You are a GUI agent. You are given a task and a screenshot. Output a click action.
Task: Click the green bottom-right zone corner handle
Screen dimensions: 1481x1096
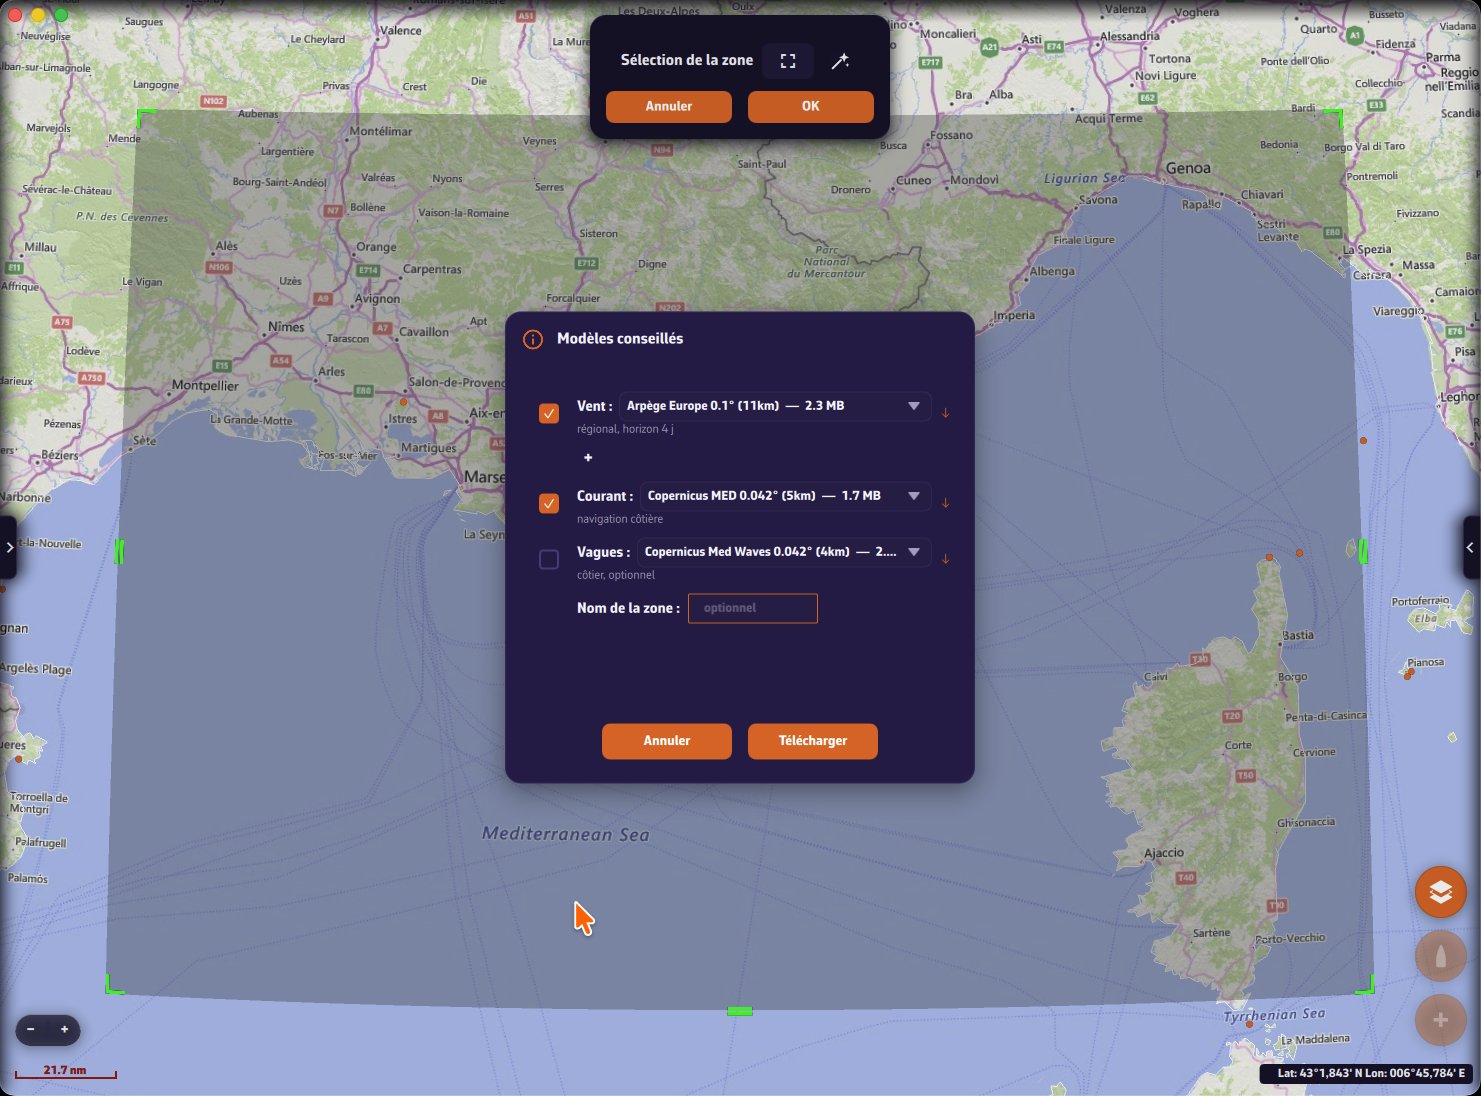pos(1366,985)
